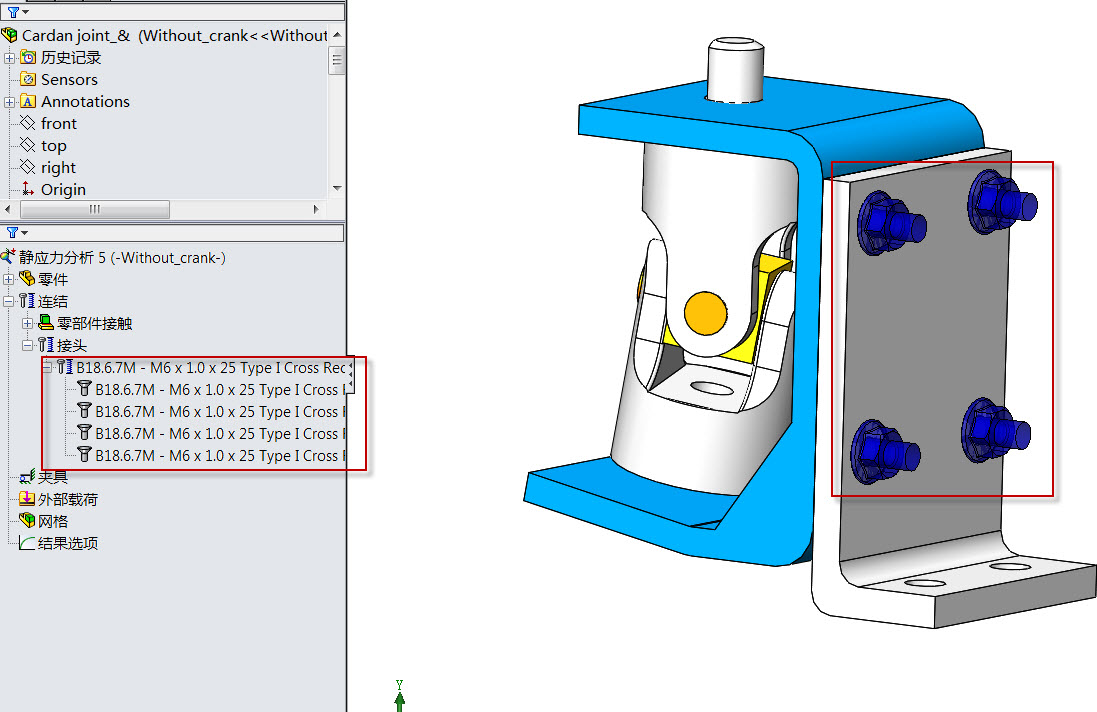Expand the 零部件接触 component contacts node
Viewport: 1097px width, 712px height.
click(x=28, y=324)
